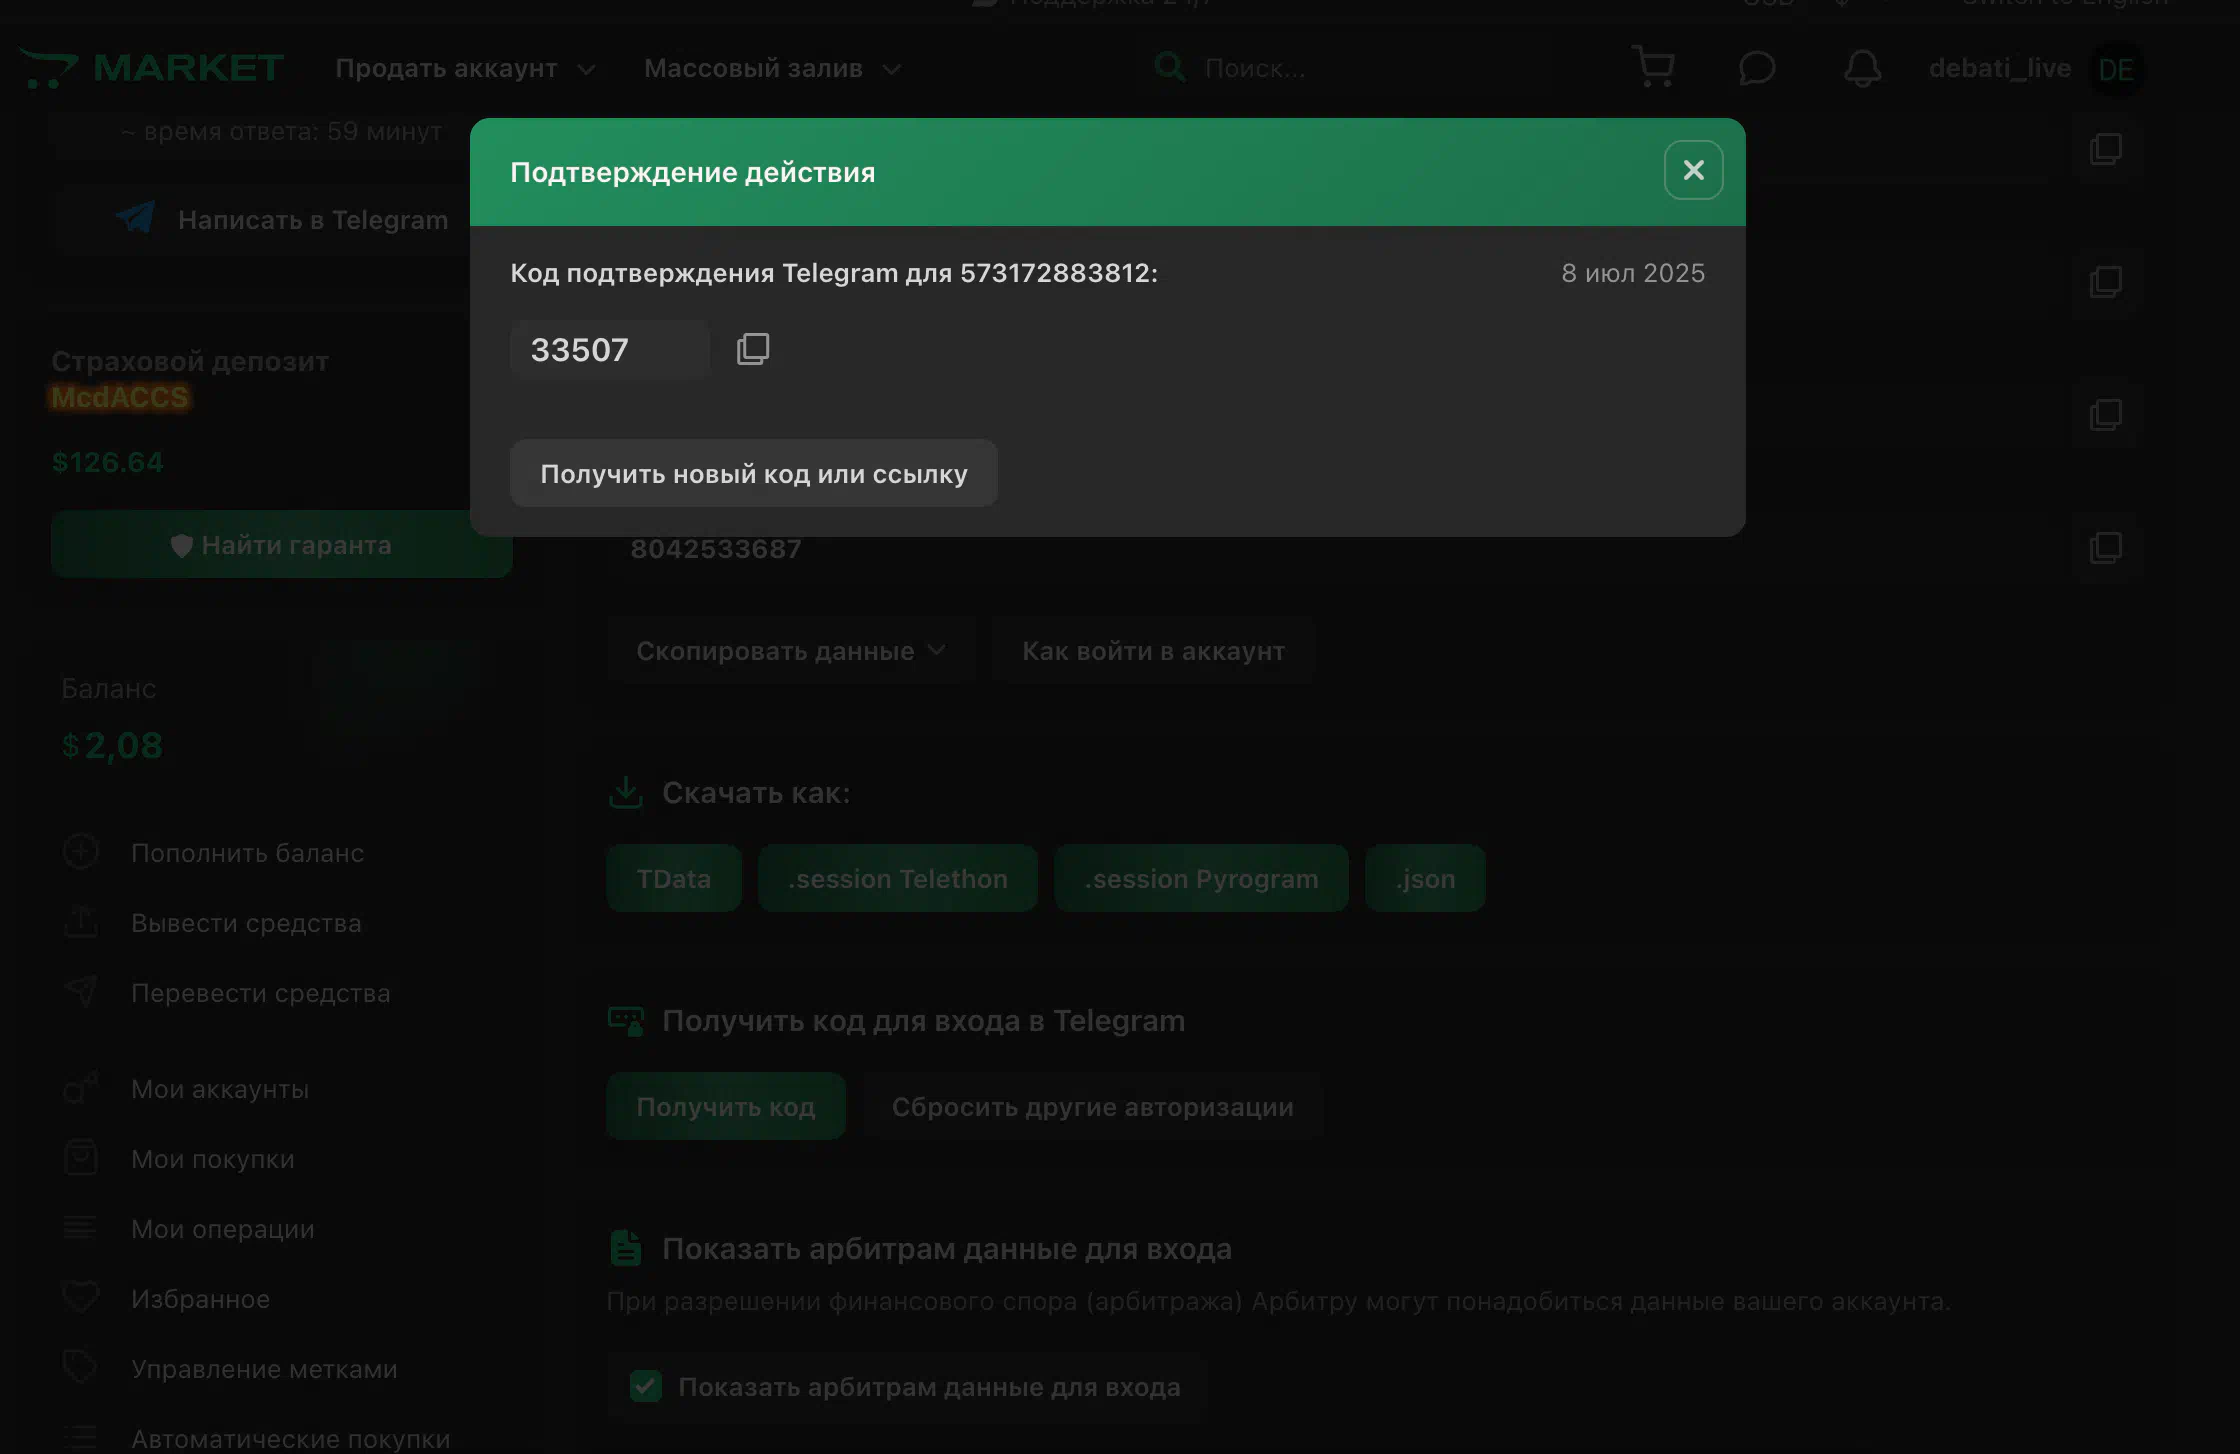Expand 'Скопировать данные' dropdown
2240x1454 pixels.
791,651
